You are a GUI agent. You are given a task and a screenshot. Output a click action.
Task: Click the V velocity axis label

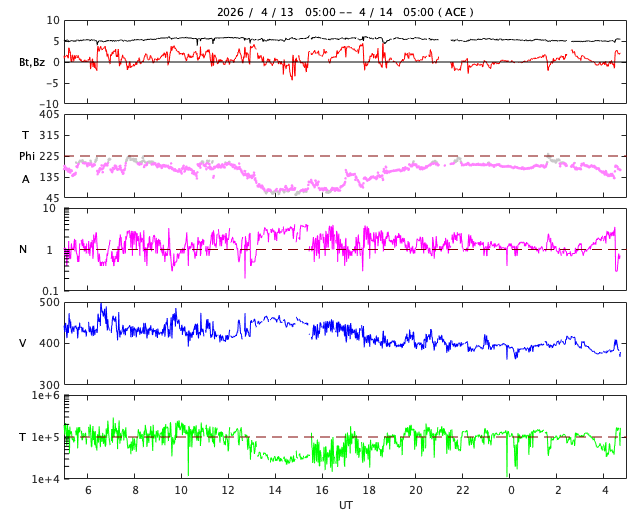point(23,343)
